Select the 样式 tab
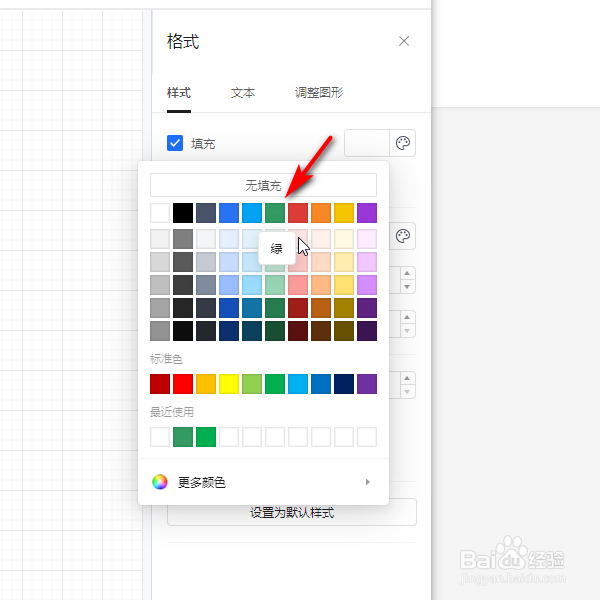The width and height of the screenshot is (600, 600). click(179, 93)
